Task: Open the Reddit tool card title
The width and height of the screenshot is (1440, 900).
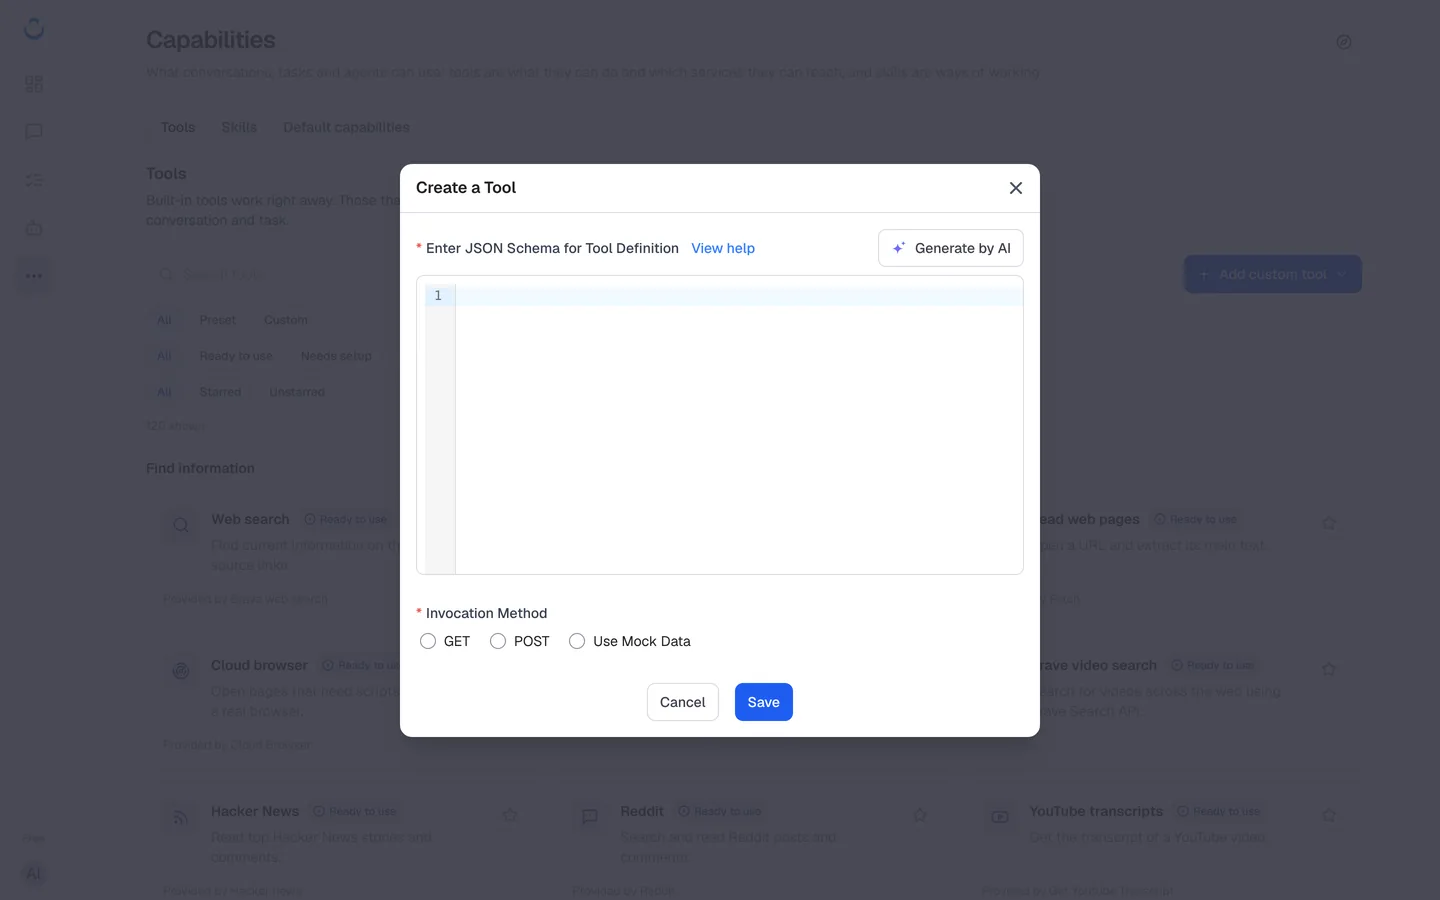Action: [x=642, y=811]
